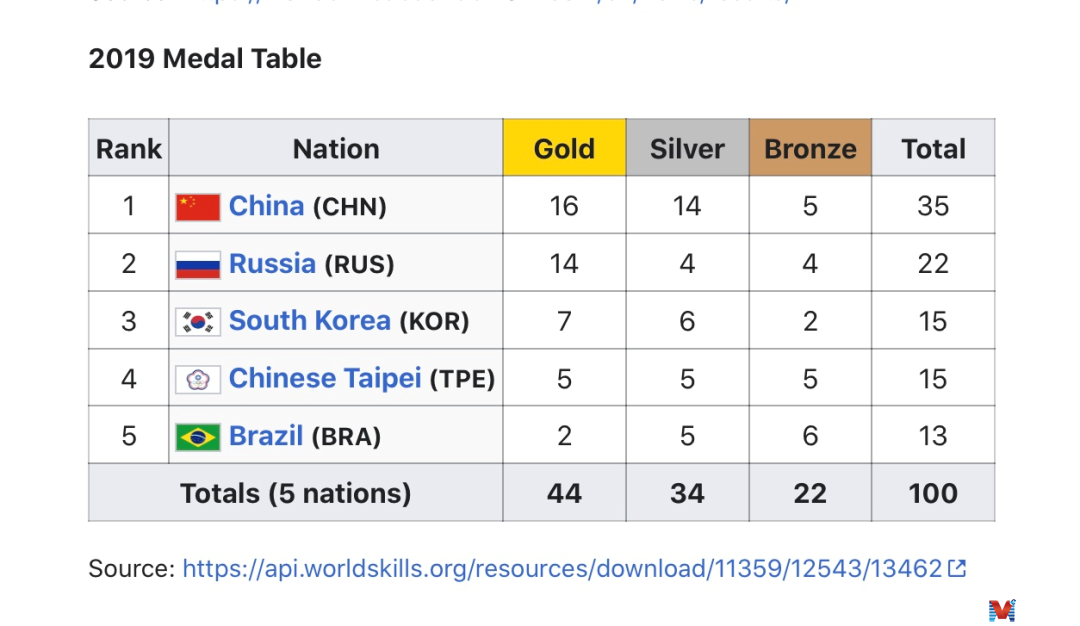The width and height of the screenshot is (1080, 626).
Task: Open the Russia country link
Action: 272,264
